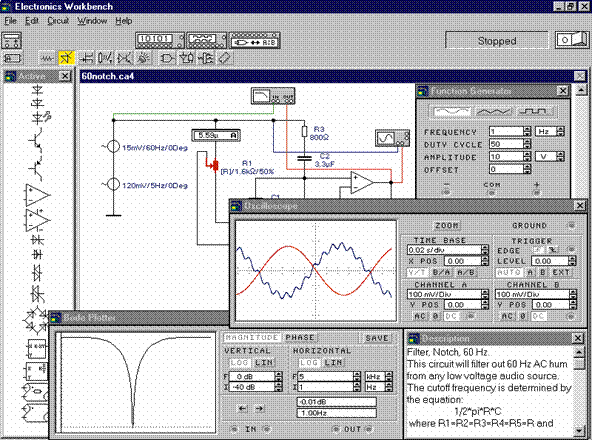Select A/B display mode on oscilloscope
Viewport: 592px width, 440px height.
[x=466, y=272]
